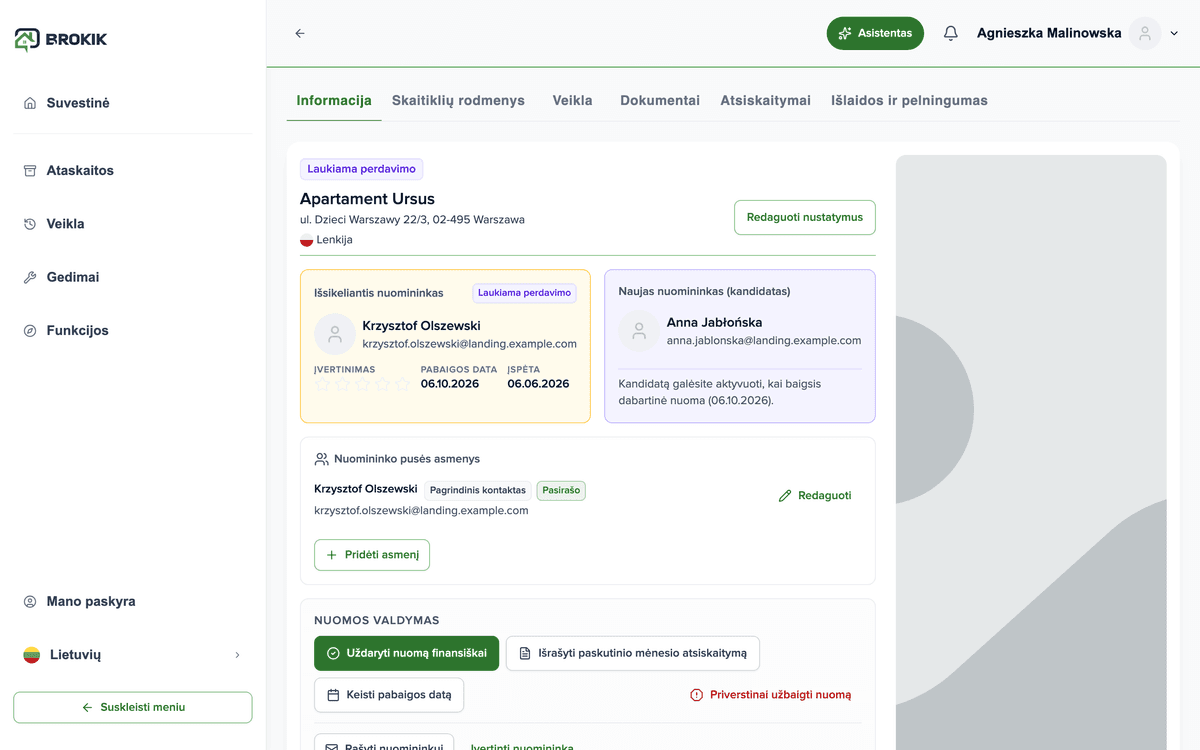Click the Apartament Ursus title
Image resolution: width=1200 pixels, height=750 pixels.
(x=367, y=199)
